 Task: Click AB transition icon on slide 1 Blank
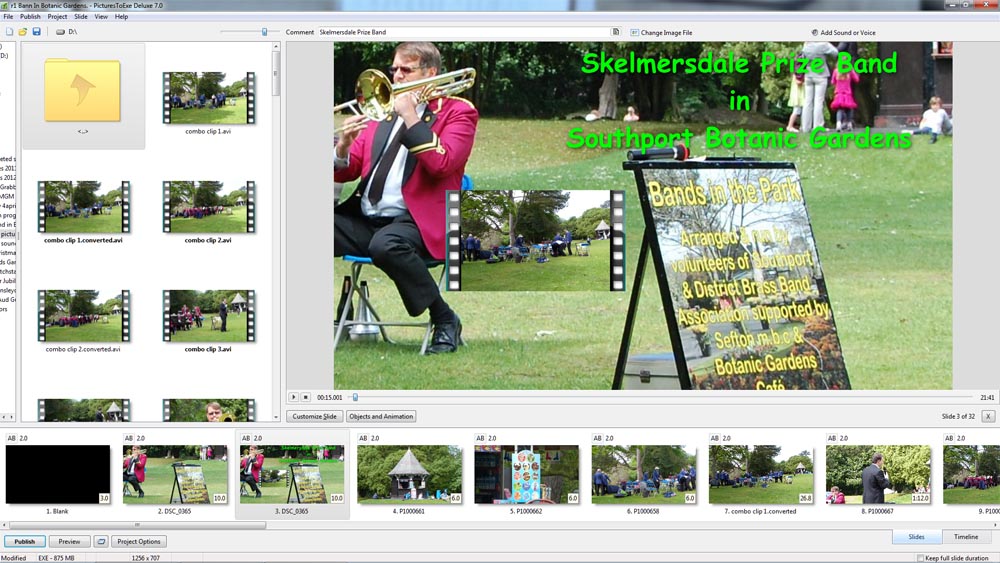coord(11,438)
